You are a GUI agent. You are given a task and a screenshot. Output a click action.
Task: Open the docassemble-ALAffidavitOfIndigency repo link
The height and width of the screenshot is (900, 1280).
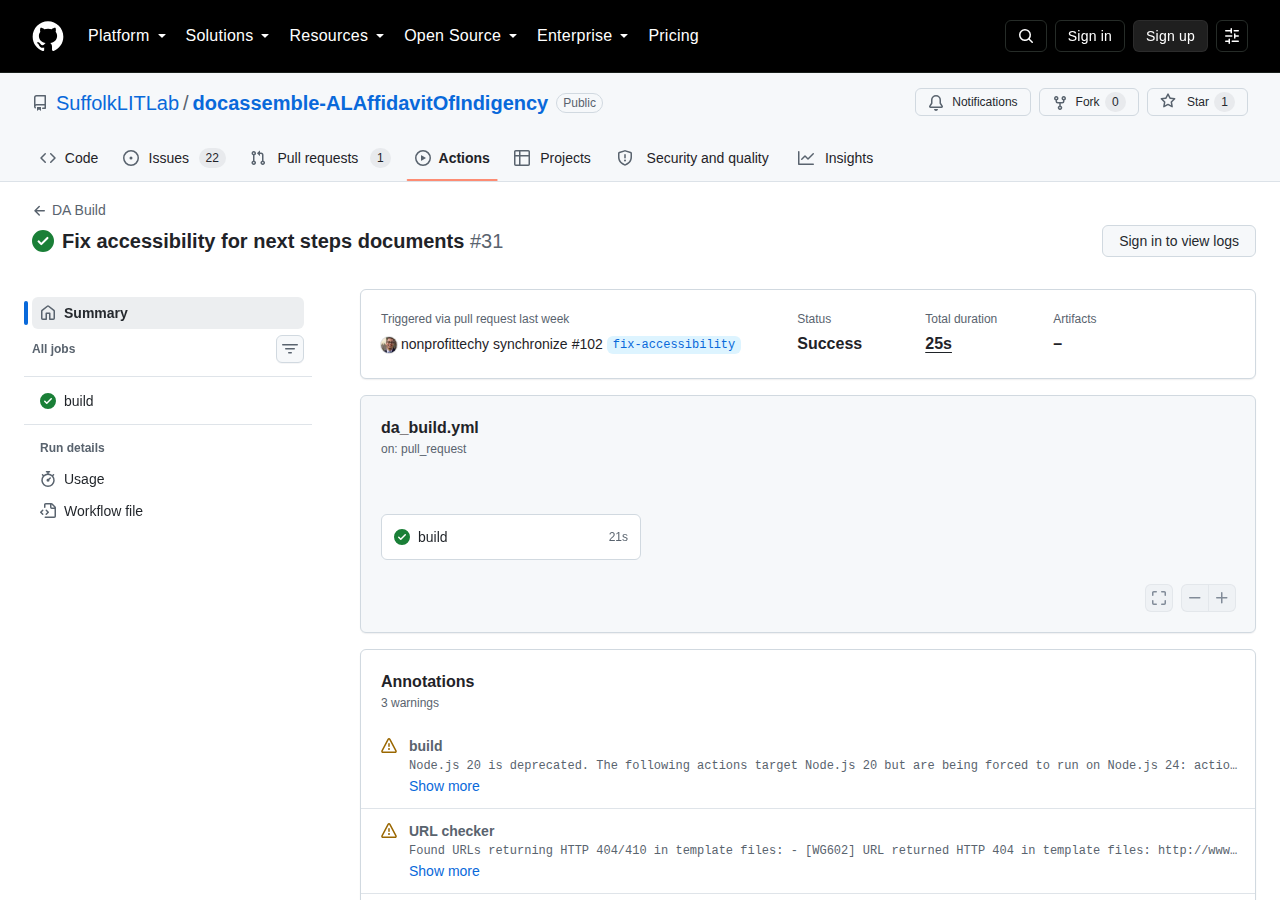coord(370,103)
